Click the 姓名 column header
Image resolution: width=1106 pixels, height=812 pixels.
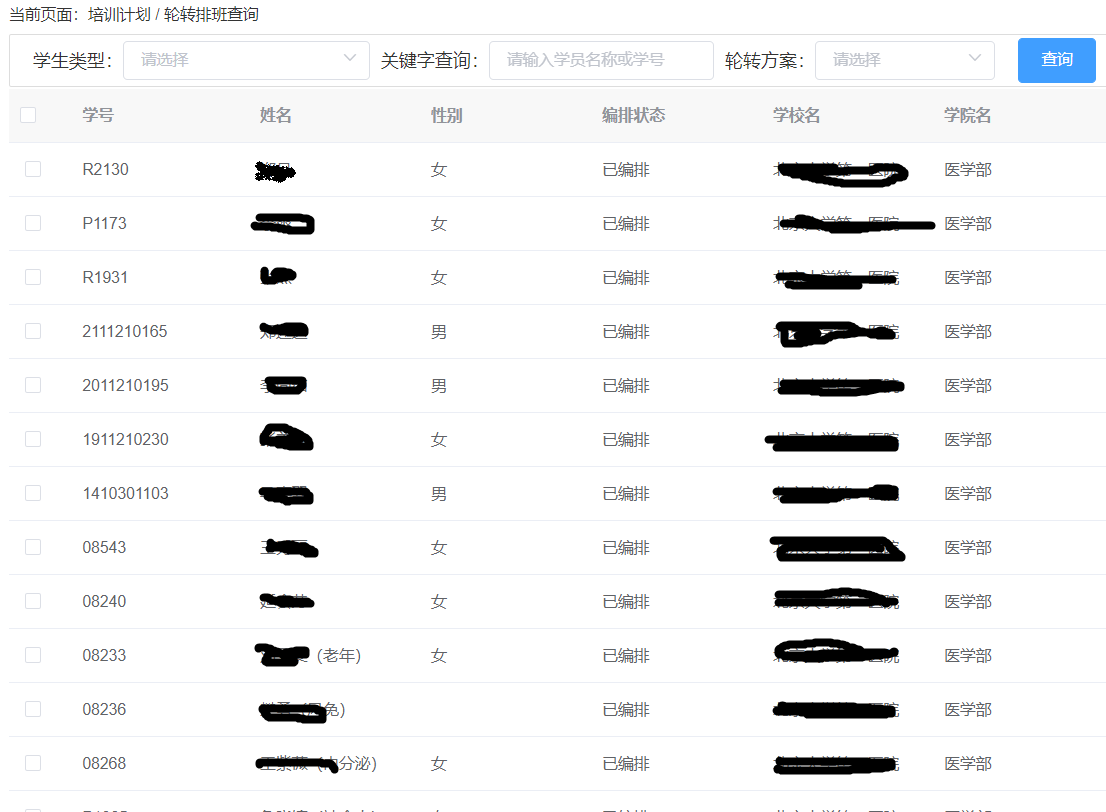pyautogui.click(x=275, y=115)
